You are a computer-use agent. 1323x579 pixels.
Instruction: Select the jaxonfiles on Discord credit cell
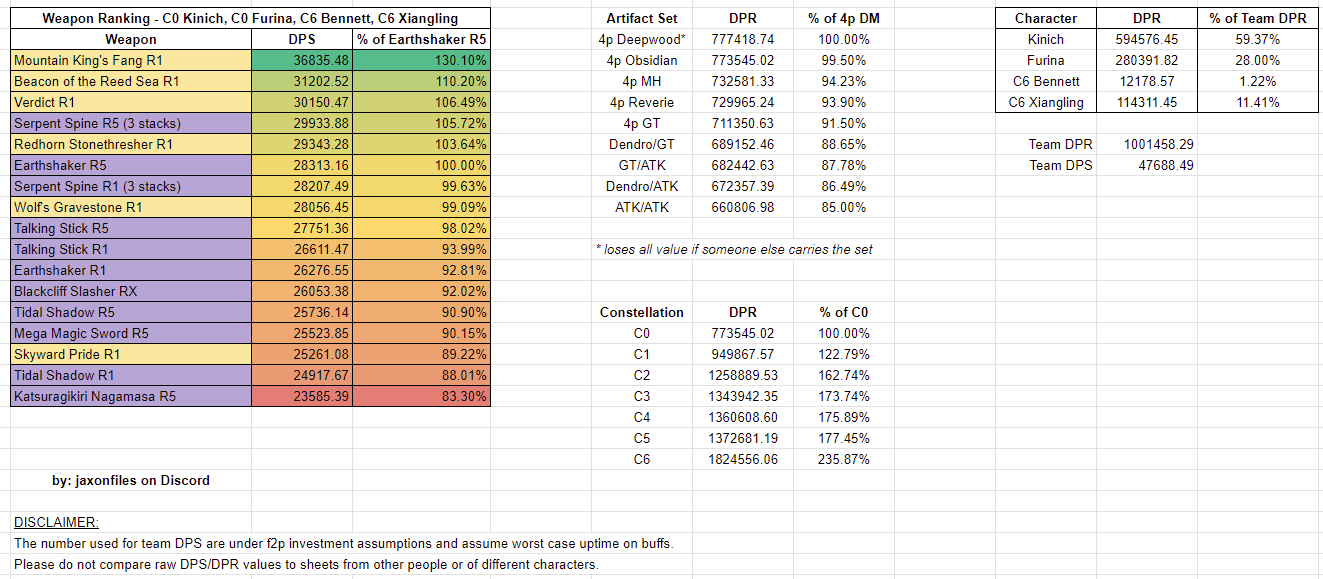[131, 481]
